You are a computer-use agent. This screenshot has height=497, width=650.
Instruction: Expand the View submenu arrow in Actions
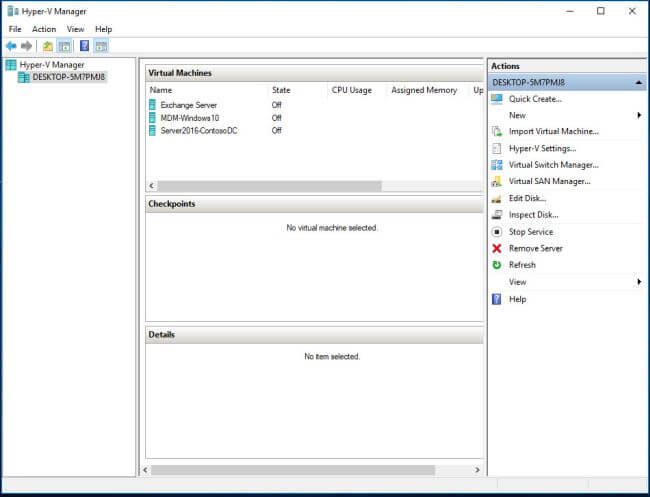(639, 282)
